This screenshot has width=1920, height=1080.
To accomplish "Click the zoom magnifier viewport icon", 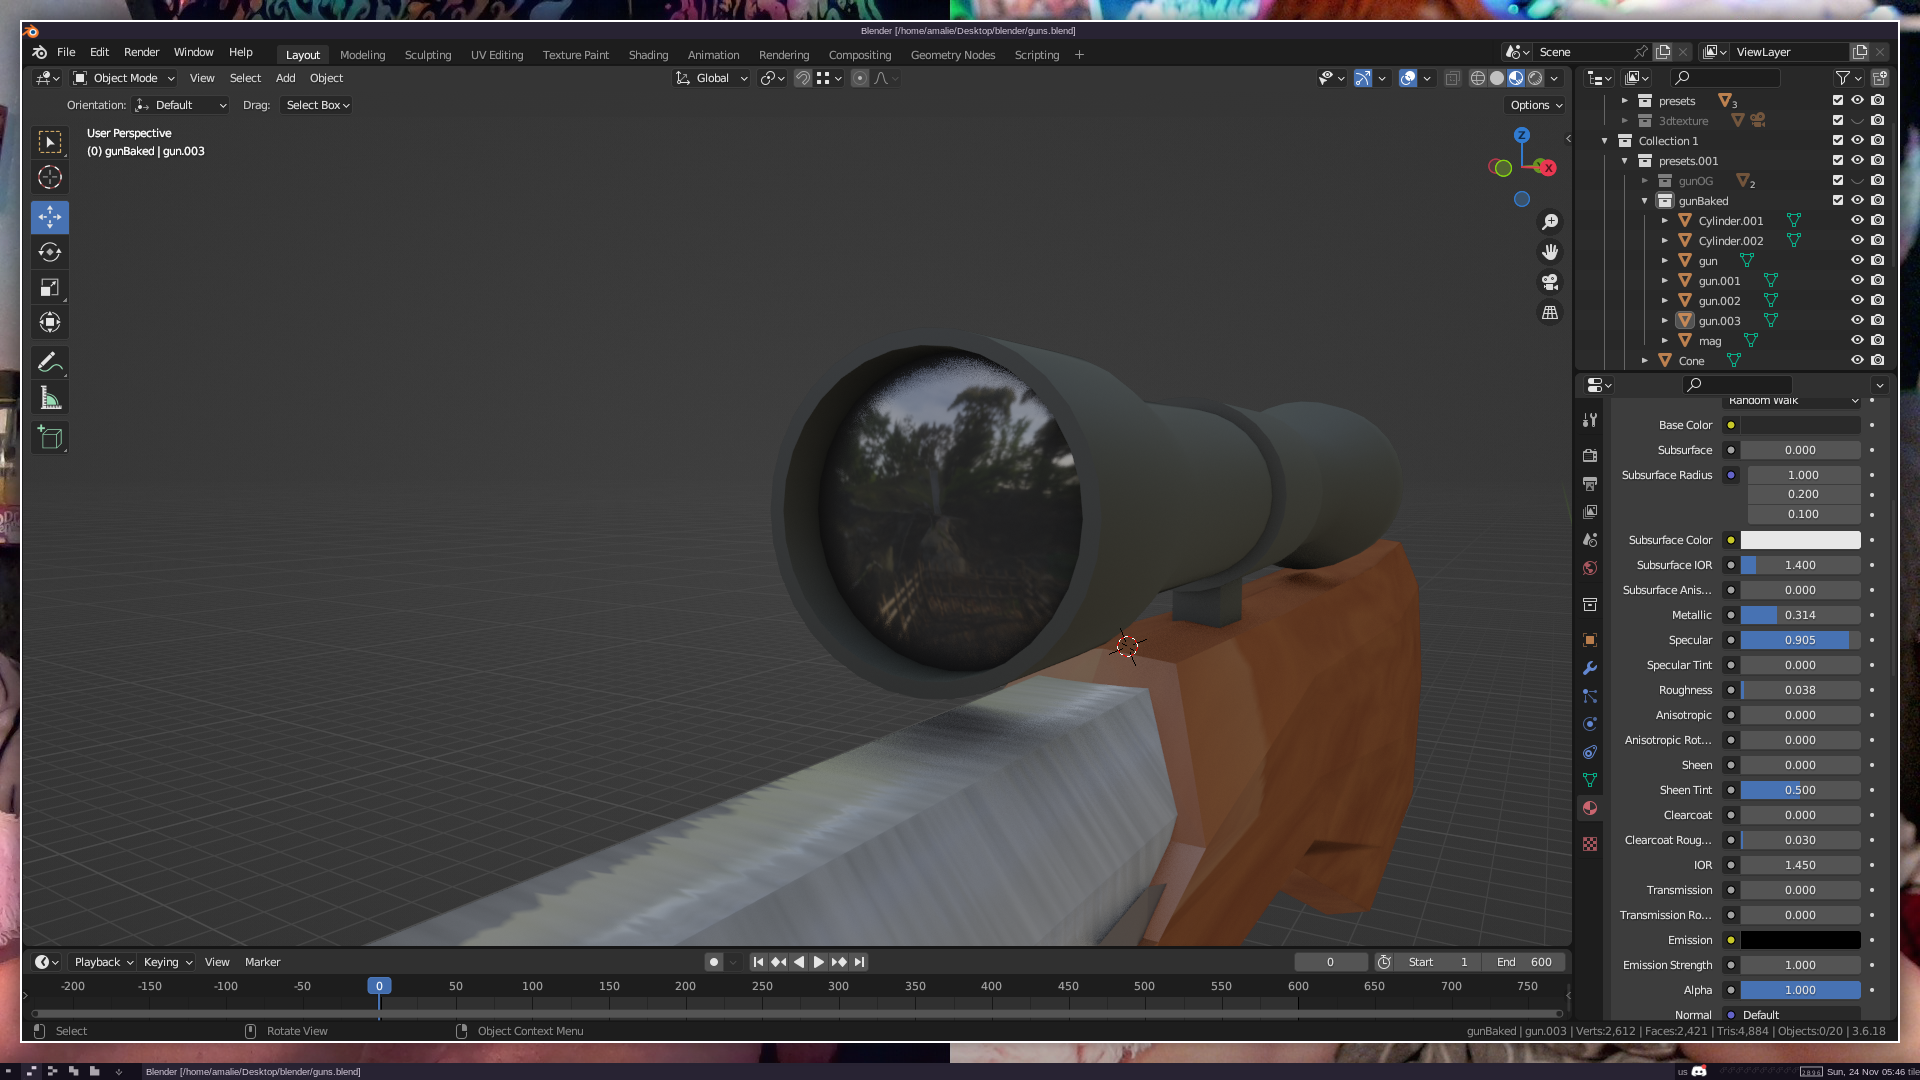I will (1550, 222).
